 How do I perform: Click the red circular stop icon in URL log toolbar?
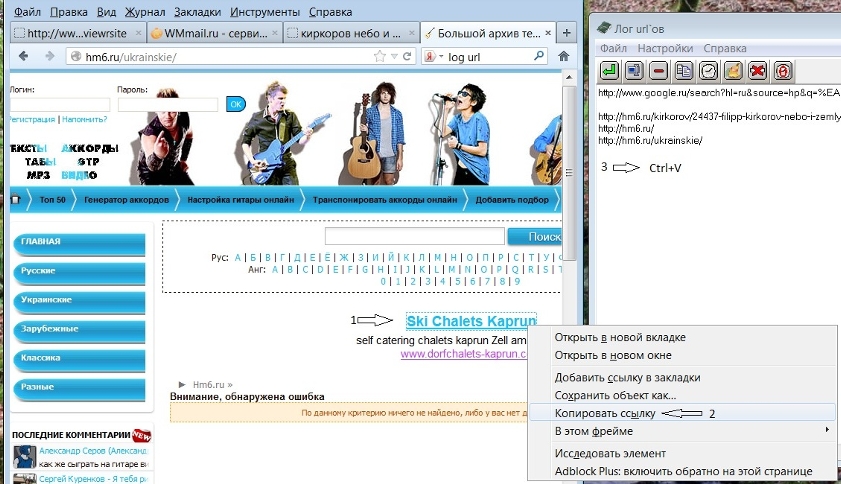[783, 70]
